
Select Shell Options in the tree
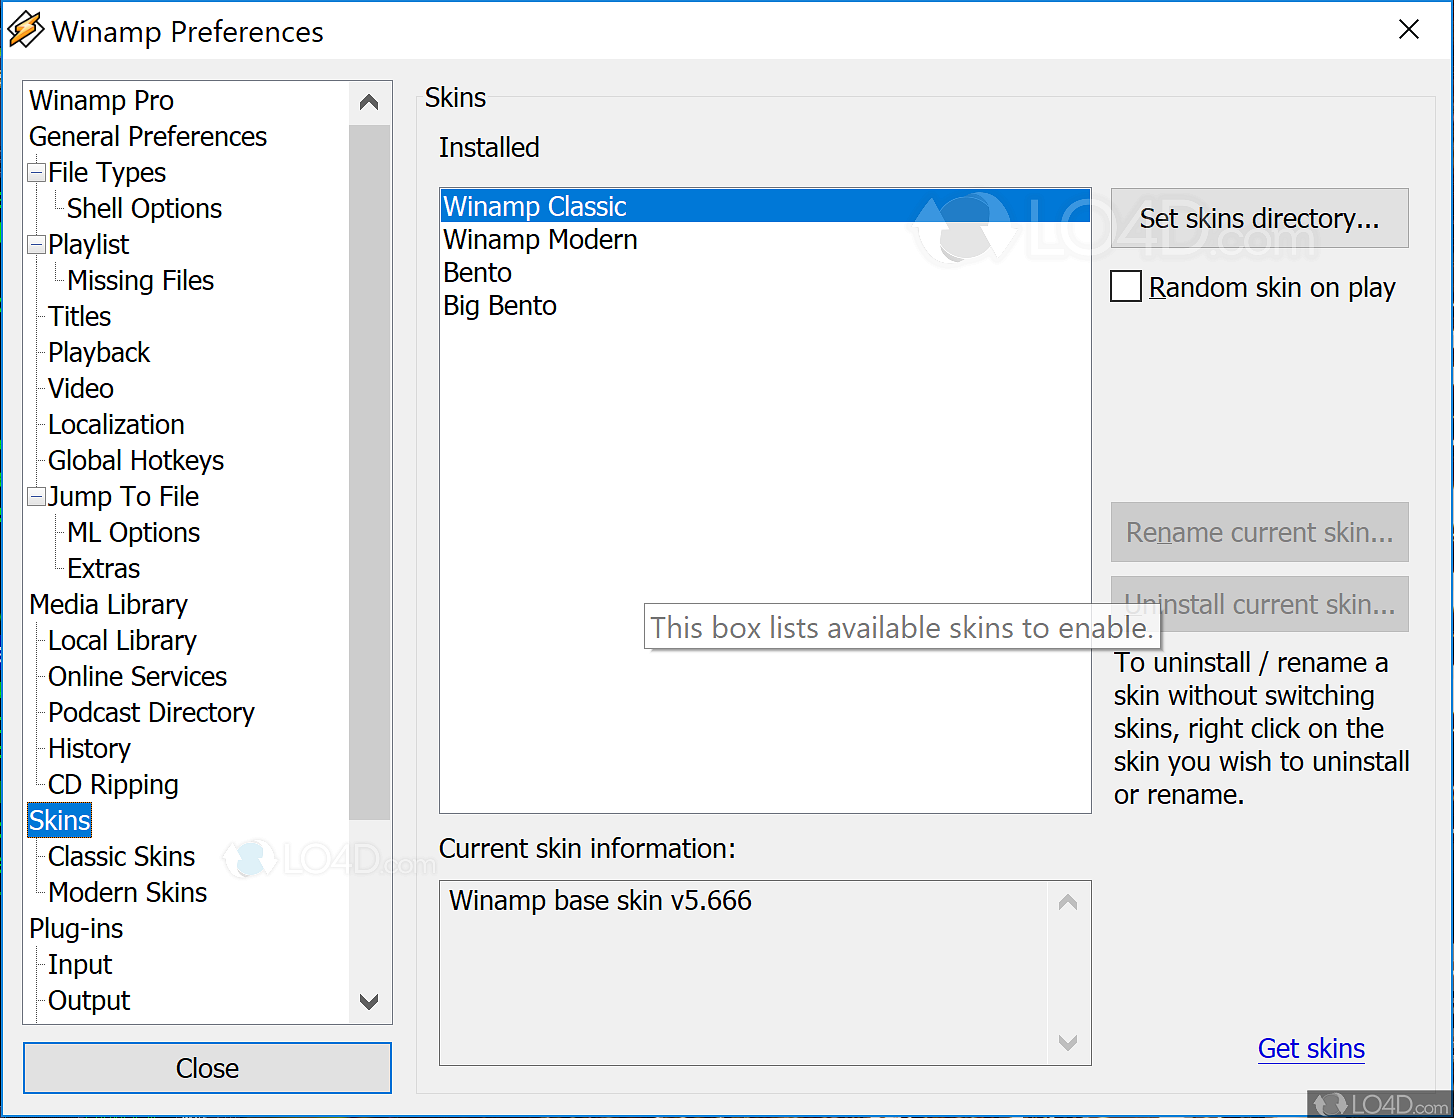(144, 209)
